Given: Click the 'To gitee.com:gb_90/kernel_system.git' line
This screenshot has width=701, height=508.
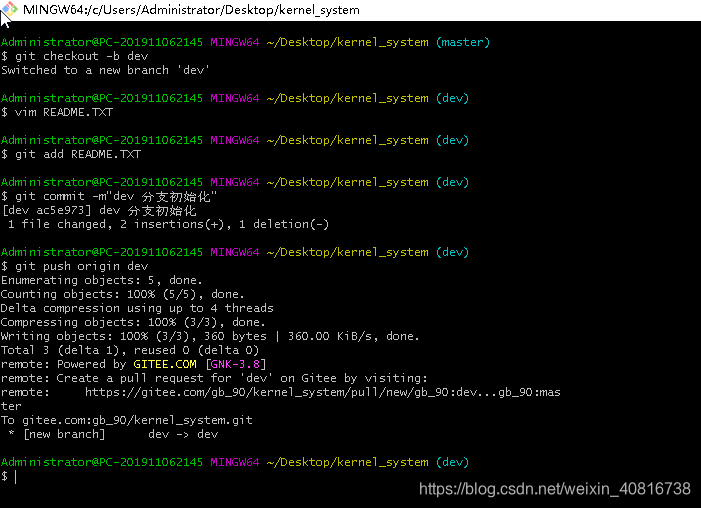Looking at the screenshot, I should (127, 420).
